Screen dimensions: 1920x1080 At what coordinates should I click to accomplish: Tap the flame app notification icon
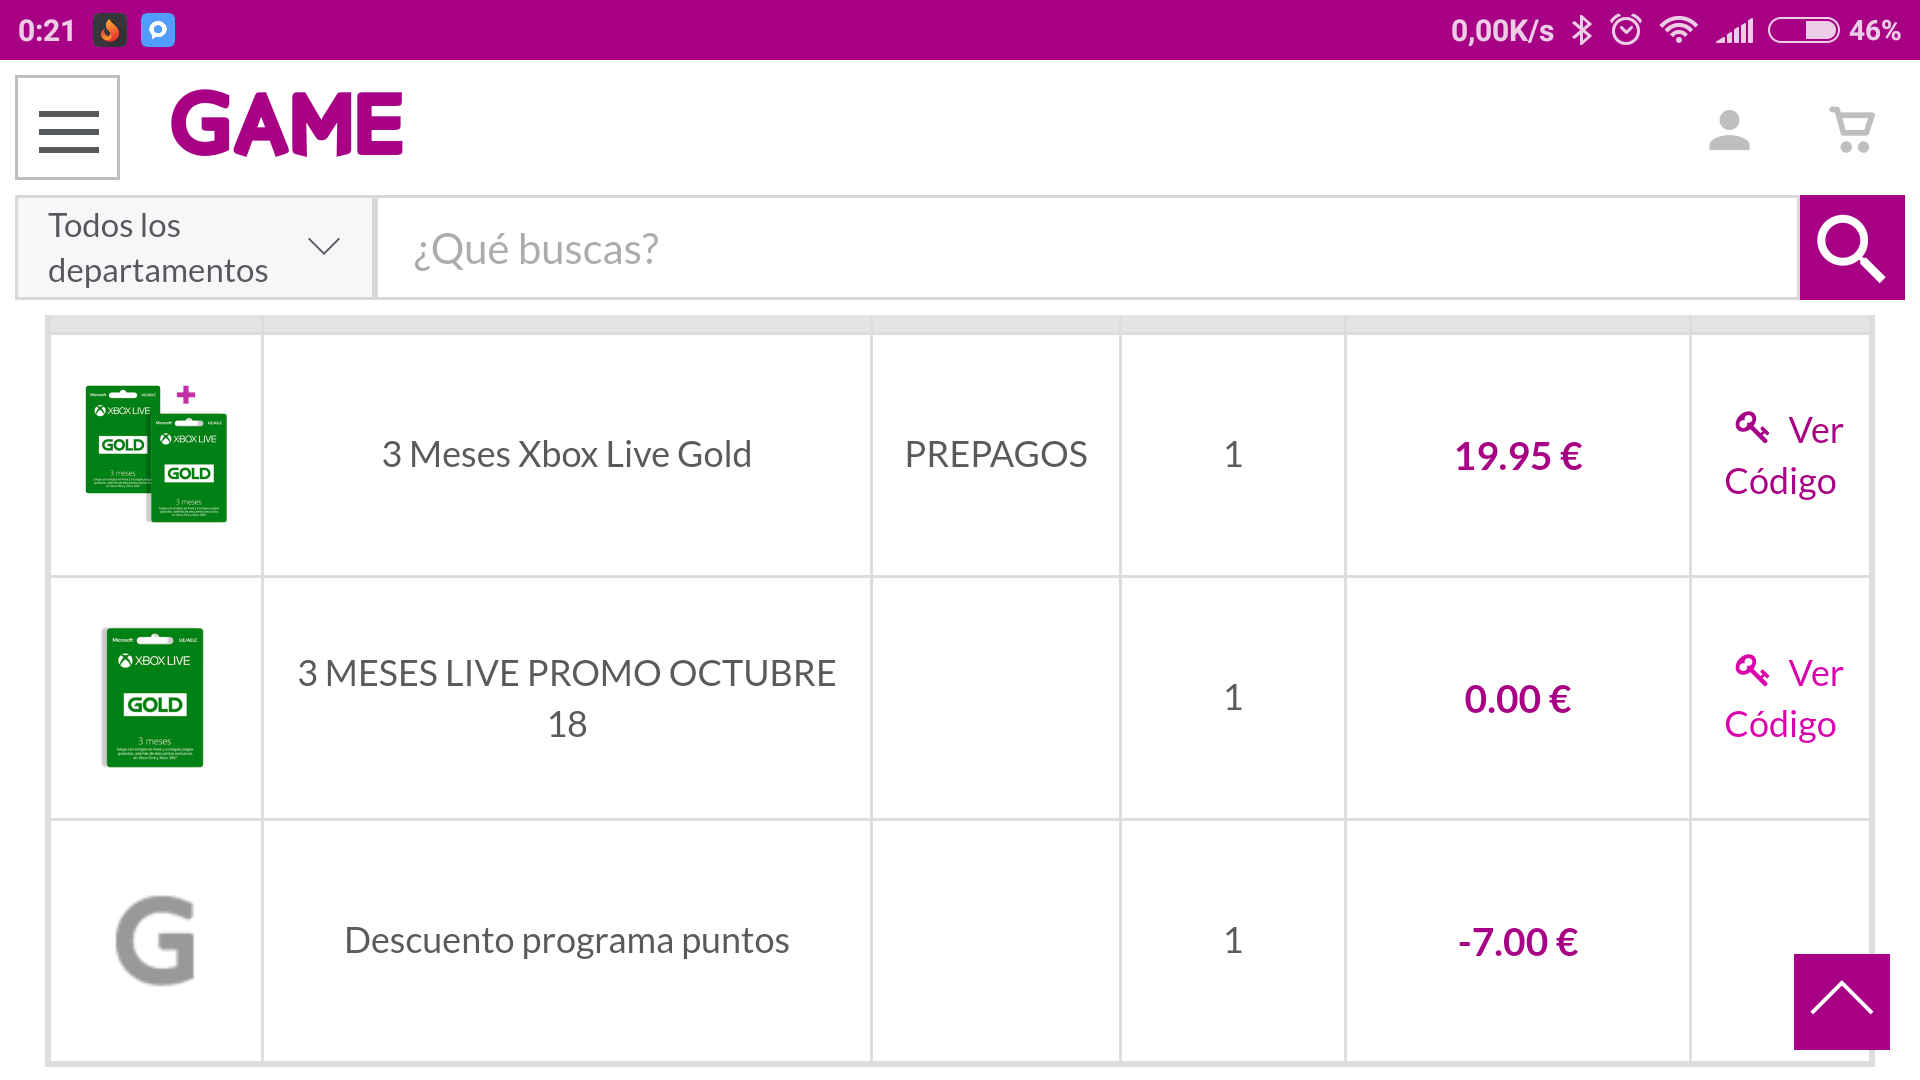tap(110, 30)
